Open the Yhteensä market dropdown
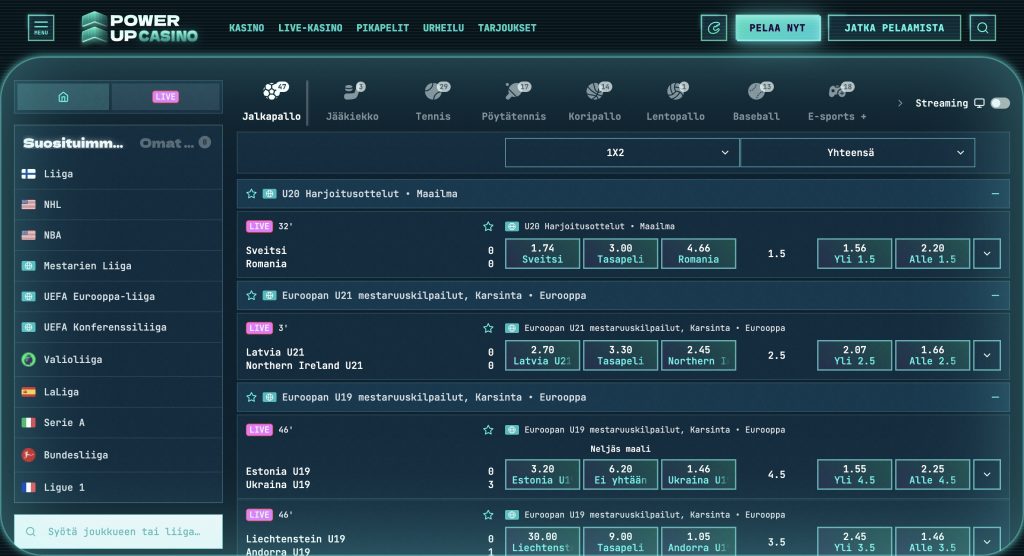1024x556 pixels. tap(857, 152)
